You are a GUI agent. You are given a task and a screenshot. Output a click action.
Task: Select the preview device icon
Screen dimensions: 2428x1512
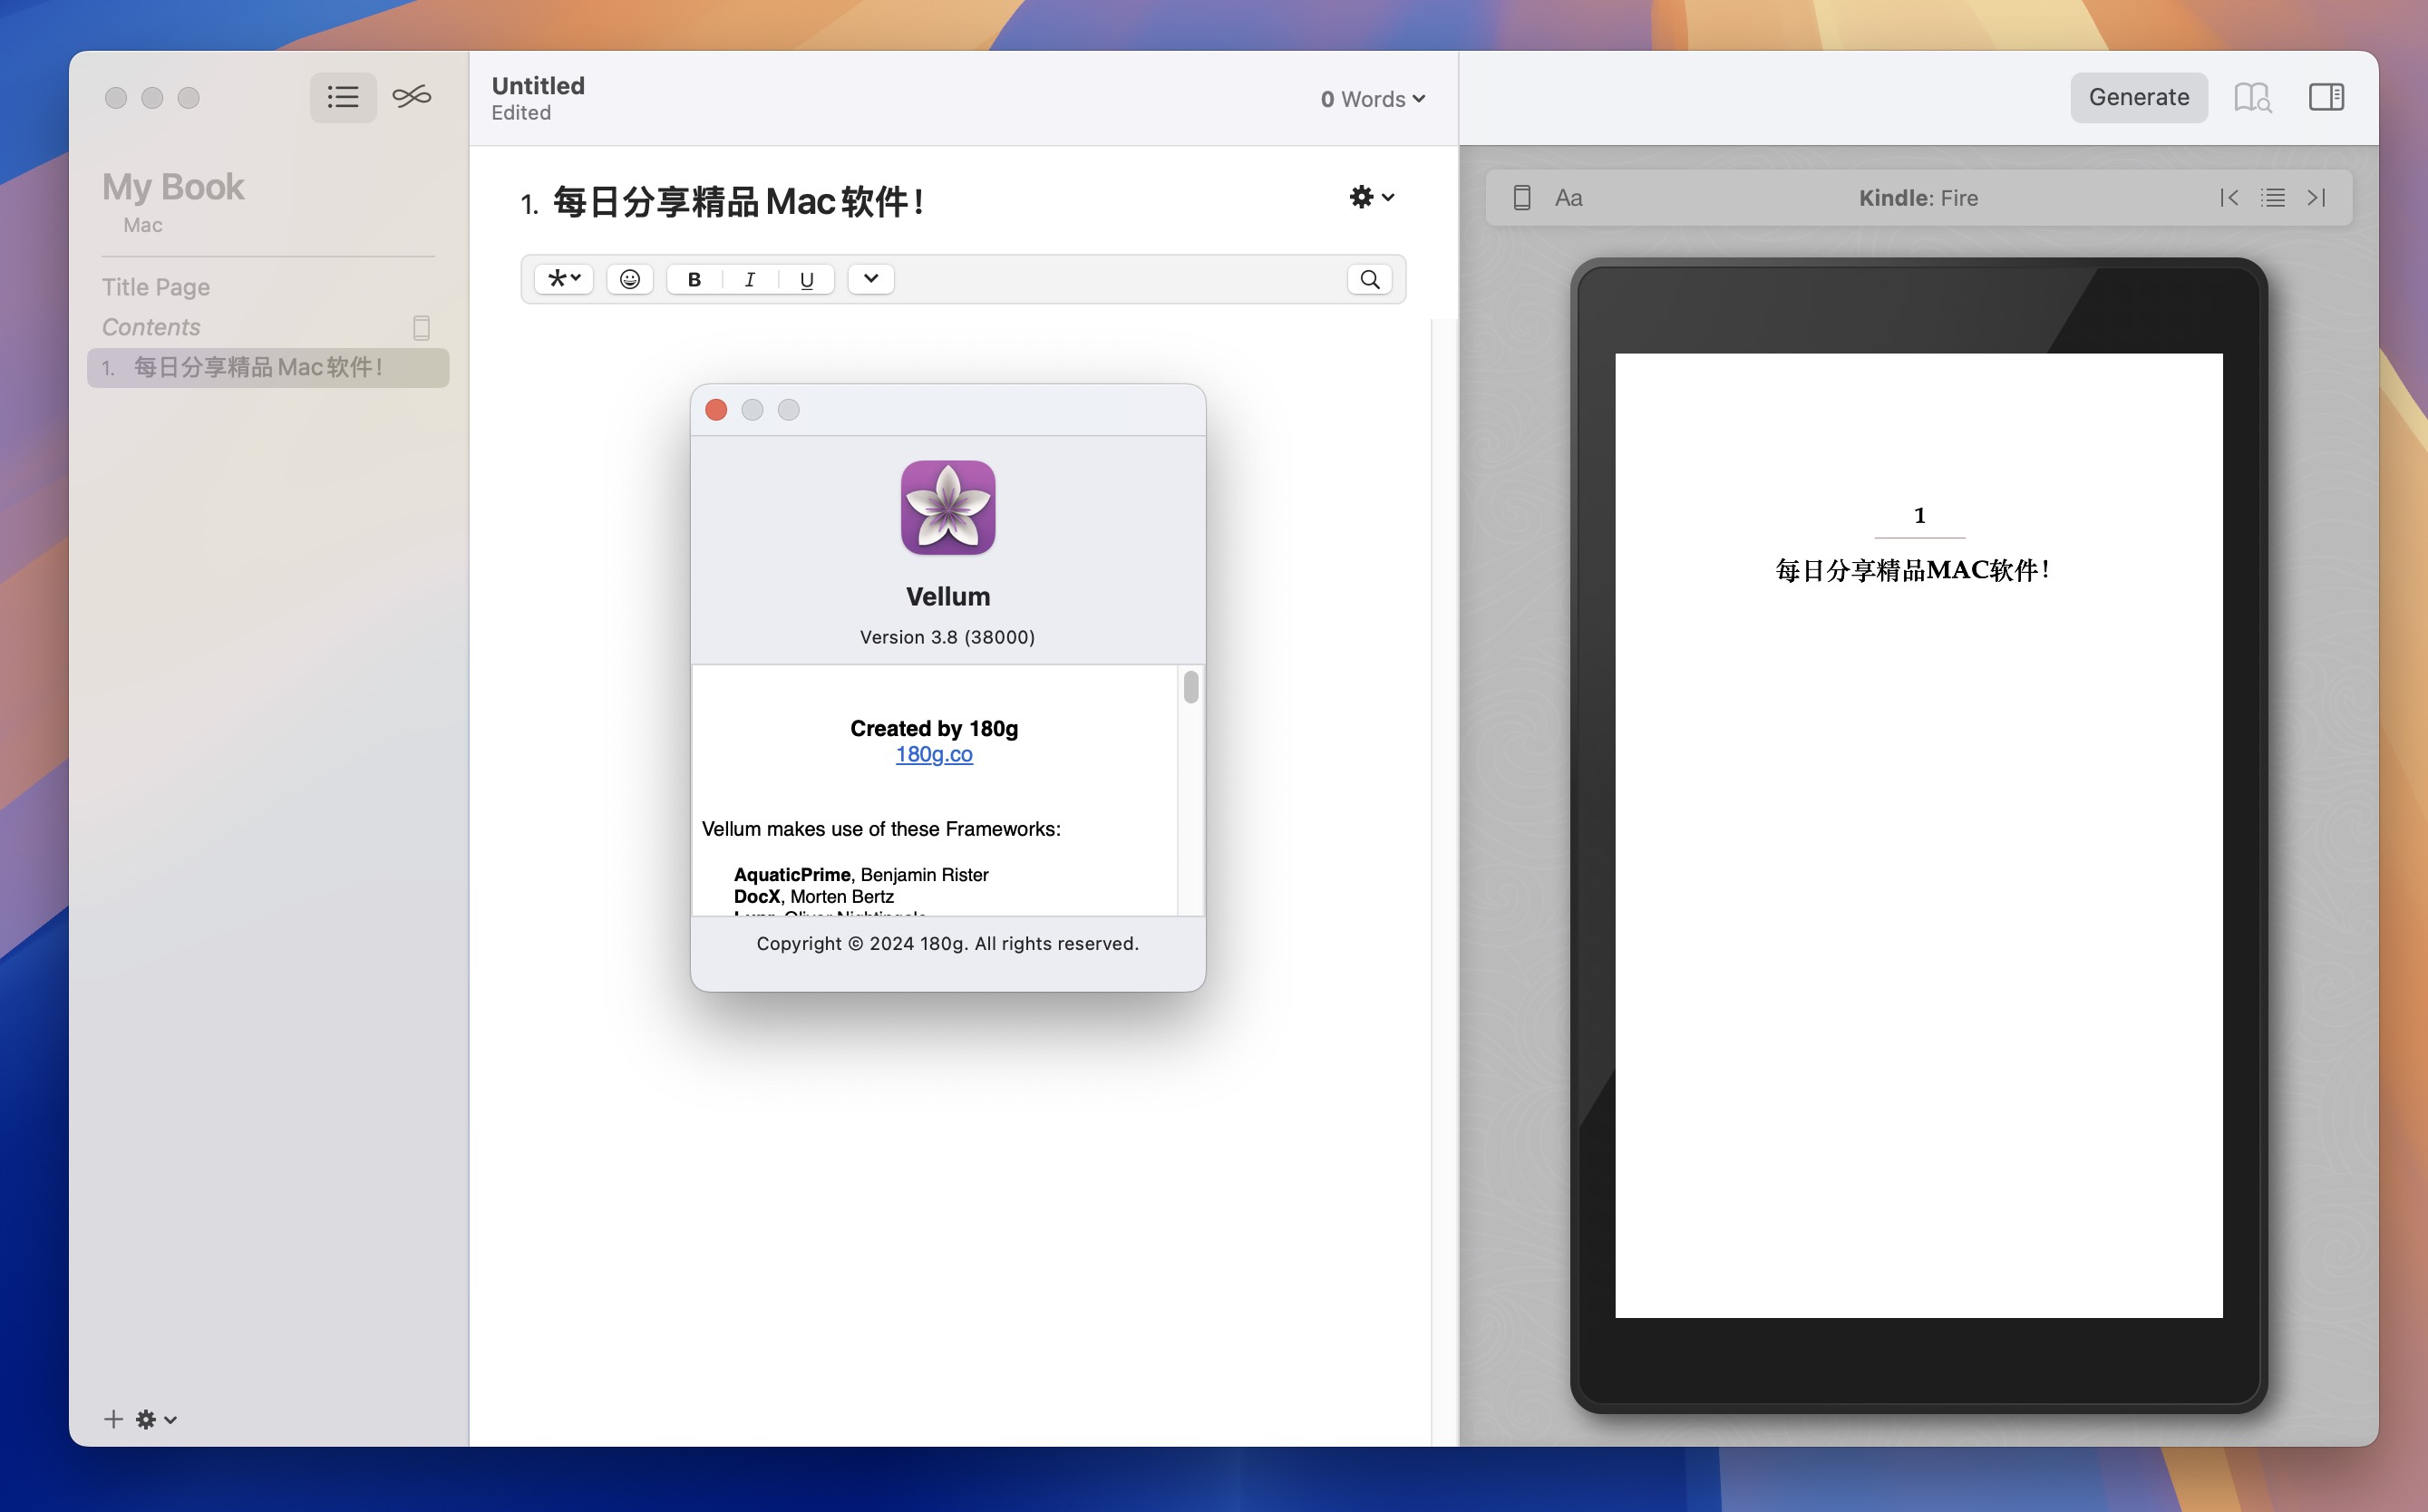point(1521,198)
